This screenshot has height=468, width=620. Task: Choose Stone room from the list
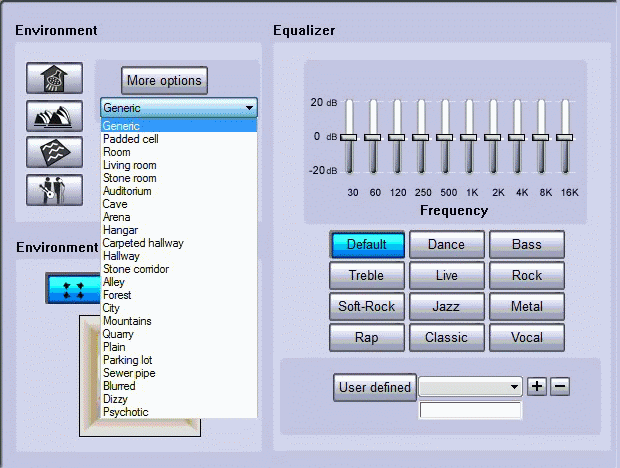click(x=179, y=178)
